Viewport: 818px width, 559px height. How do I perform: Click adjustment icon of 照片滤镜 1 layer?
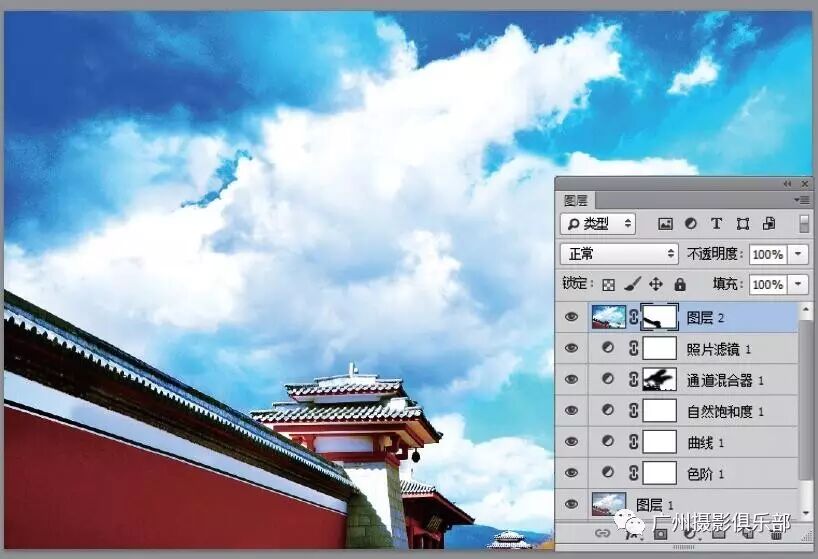click(x=608, y=348)
